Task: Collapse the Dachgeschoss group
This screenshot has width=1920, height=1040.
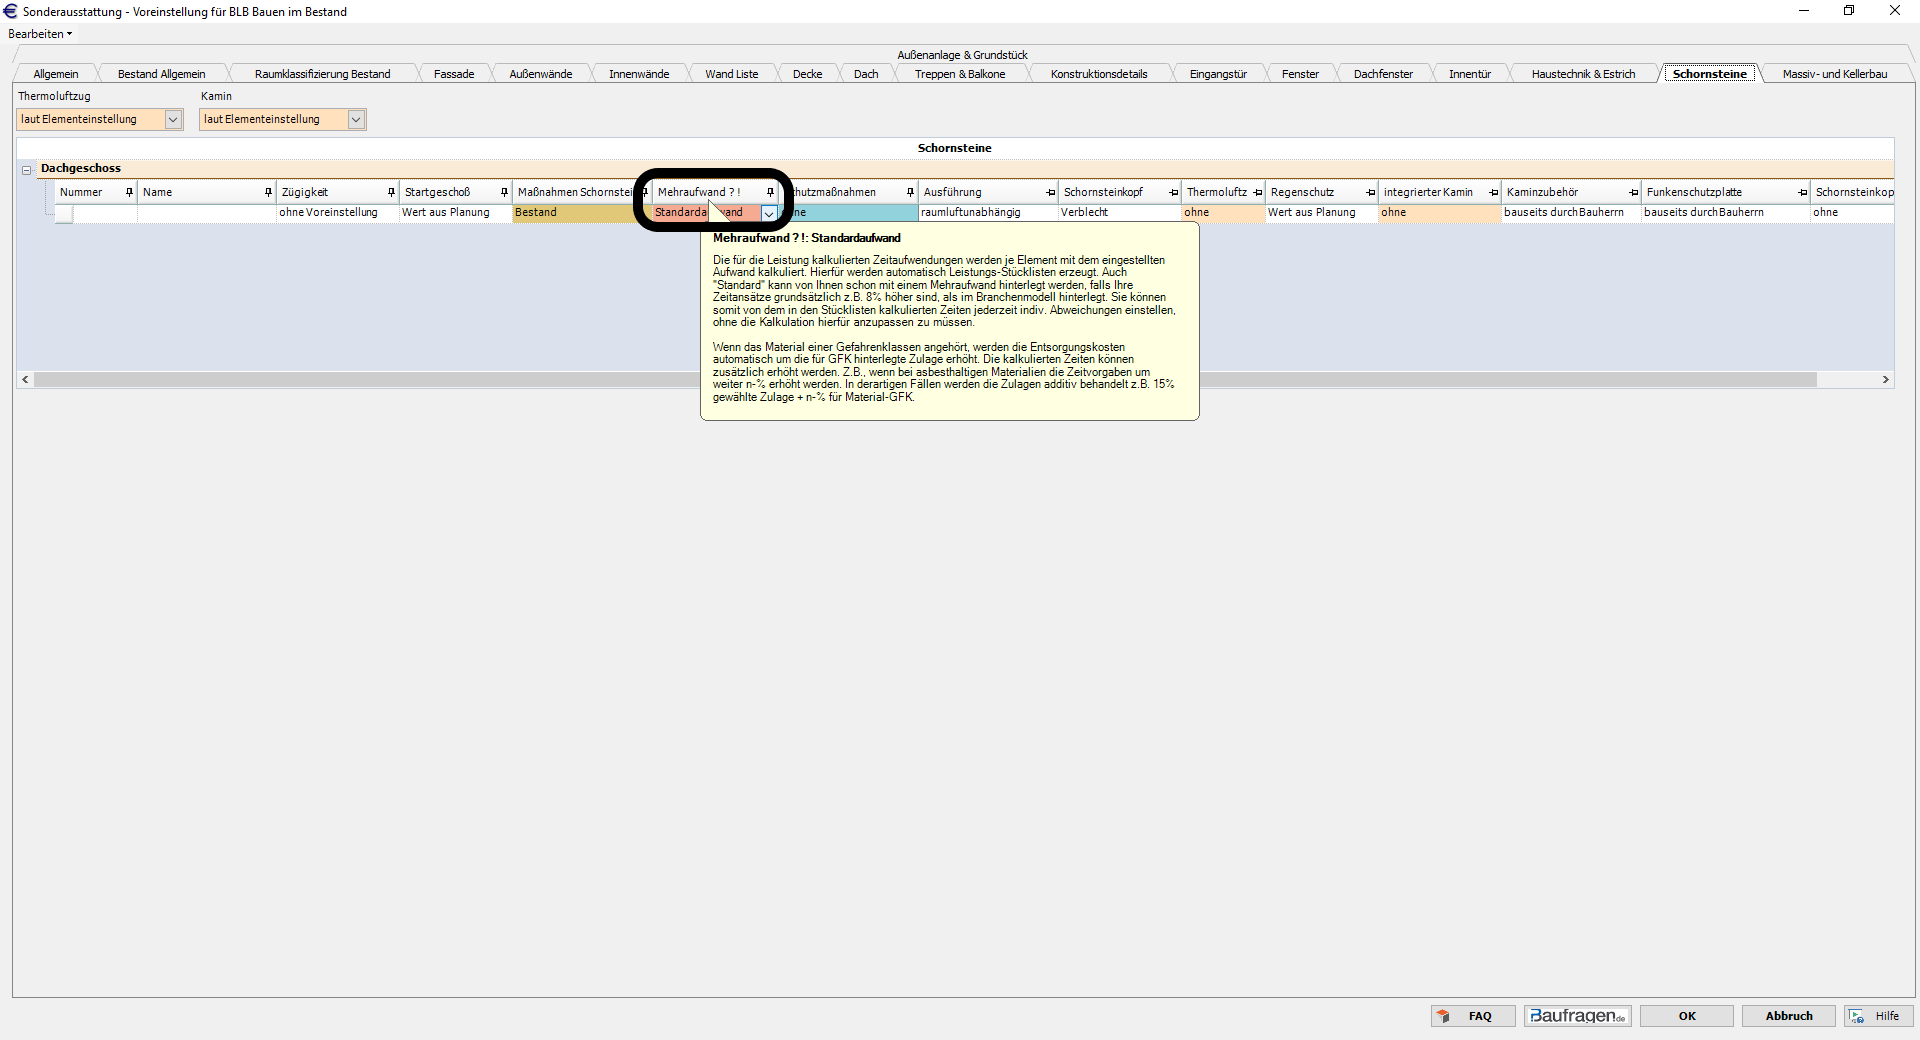Action: (x=27, y=169)
